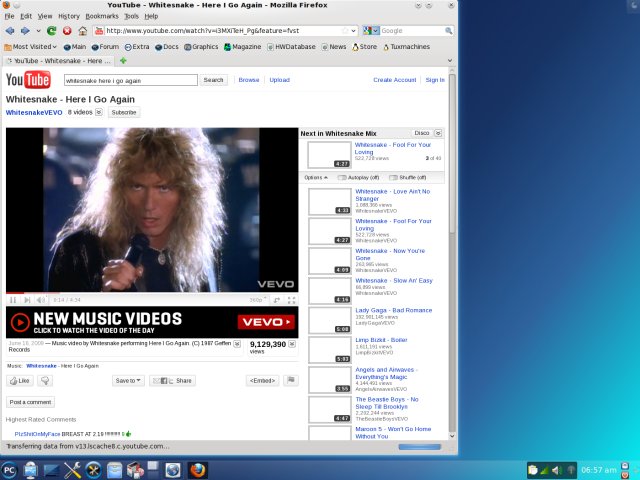Click the thumbs-down dislike icon
The height and width of the screenshot is (480, 640).
[x=45, y=381]
